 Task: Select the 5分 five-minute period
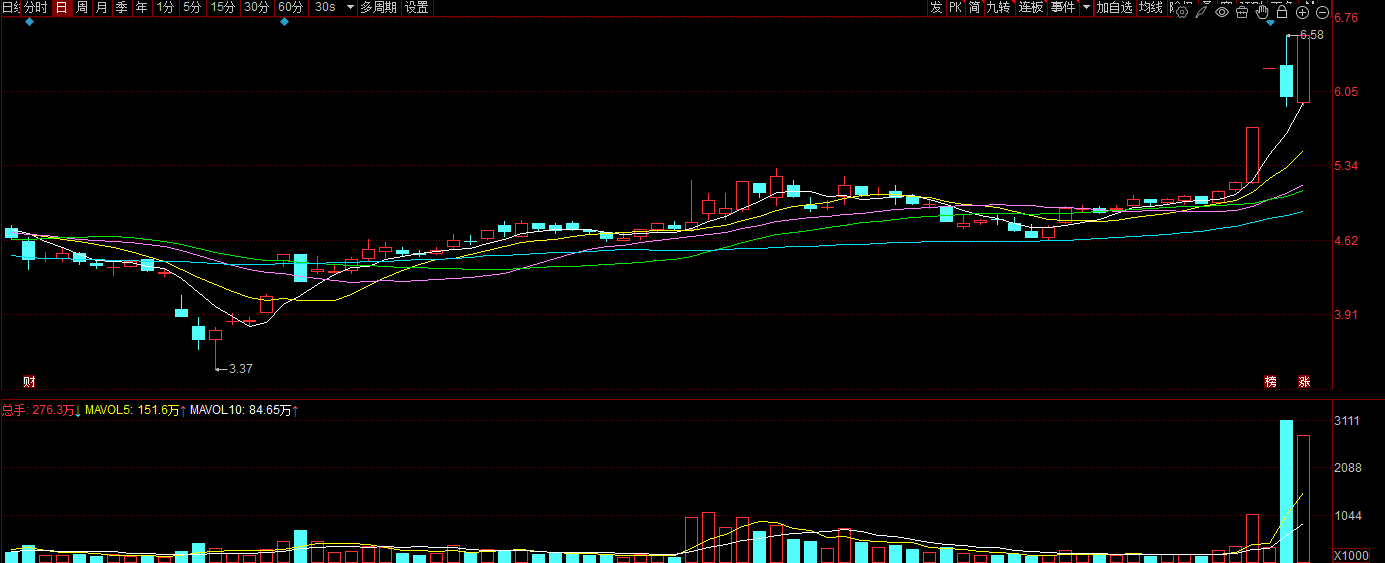(191, 7)
